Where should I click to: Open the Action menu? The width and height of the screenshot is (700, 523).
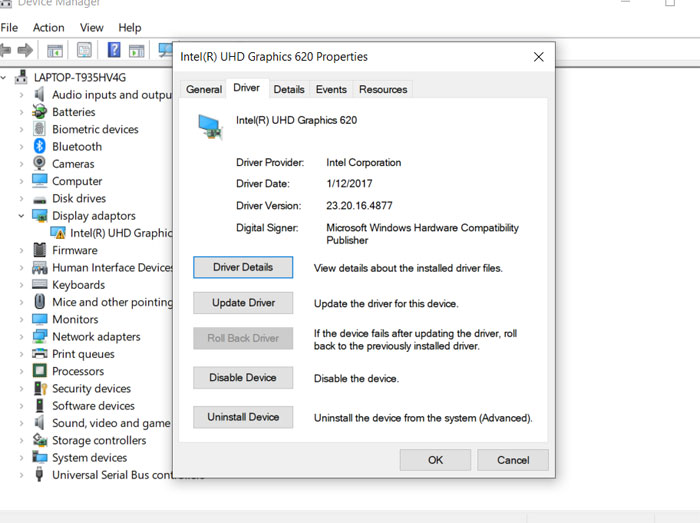tap(48, 28)
